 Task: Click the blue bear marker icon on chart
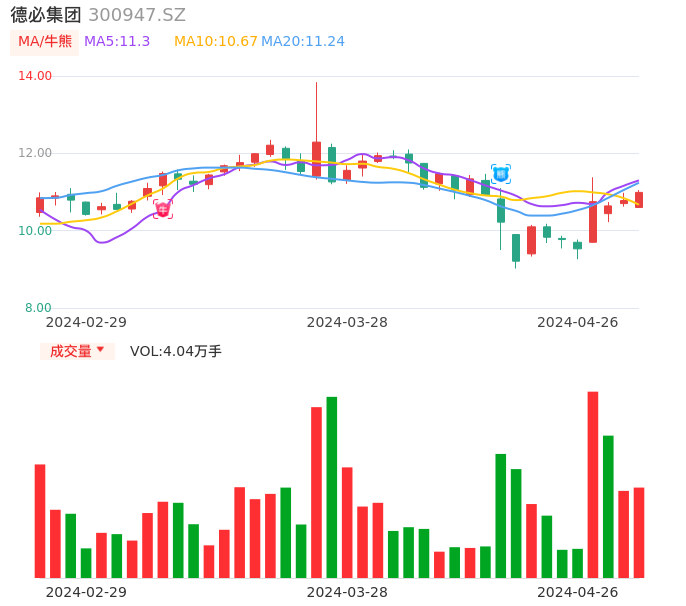[500, 174]
